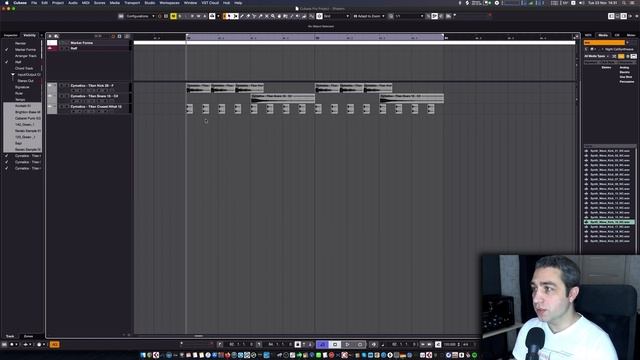
Task: Solo the Cymatics Titan Kick track
Action: [x=67, y=86]
